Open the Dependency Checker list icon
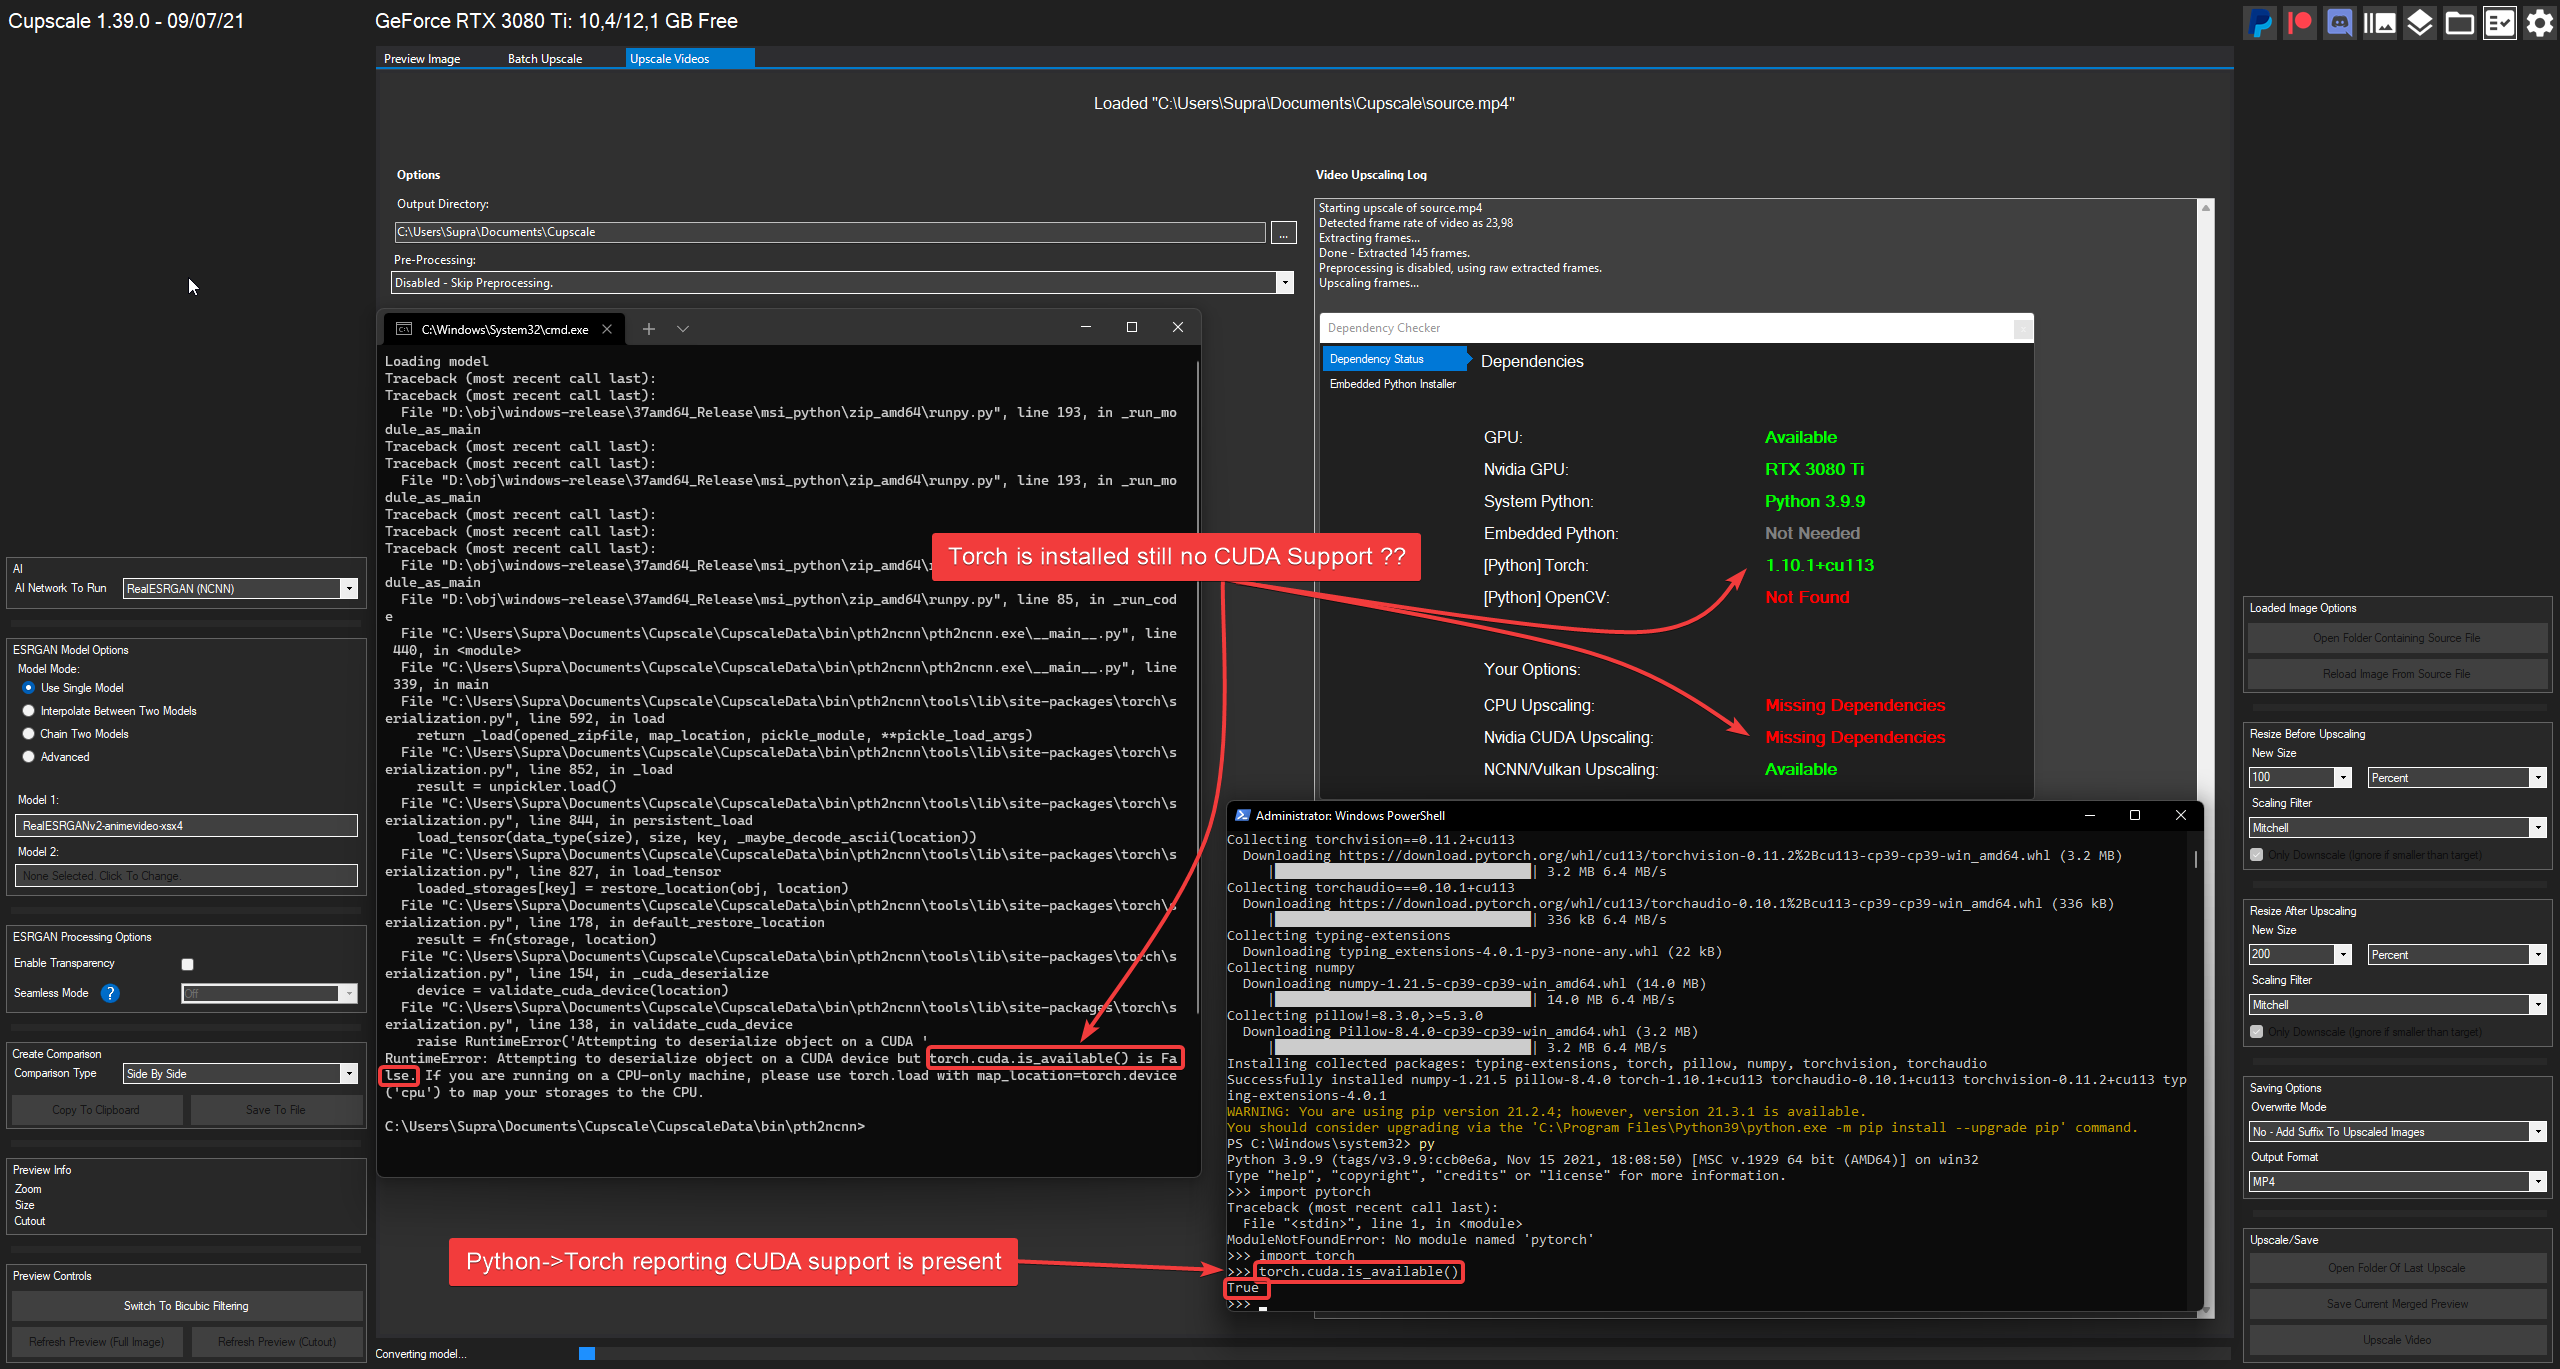Screen dimensions: 2560x1369 (2500, 22)
